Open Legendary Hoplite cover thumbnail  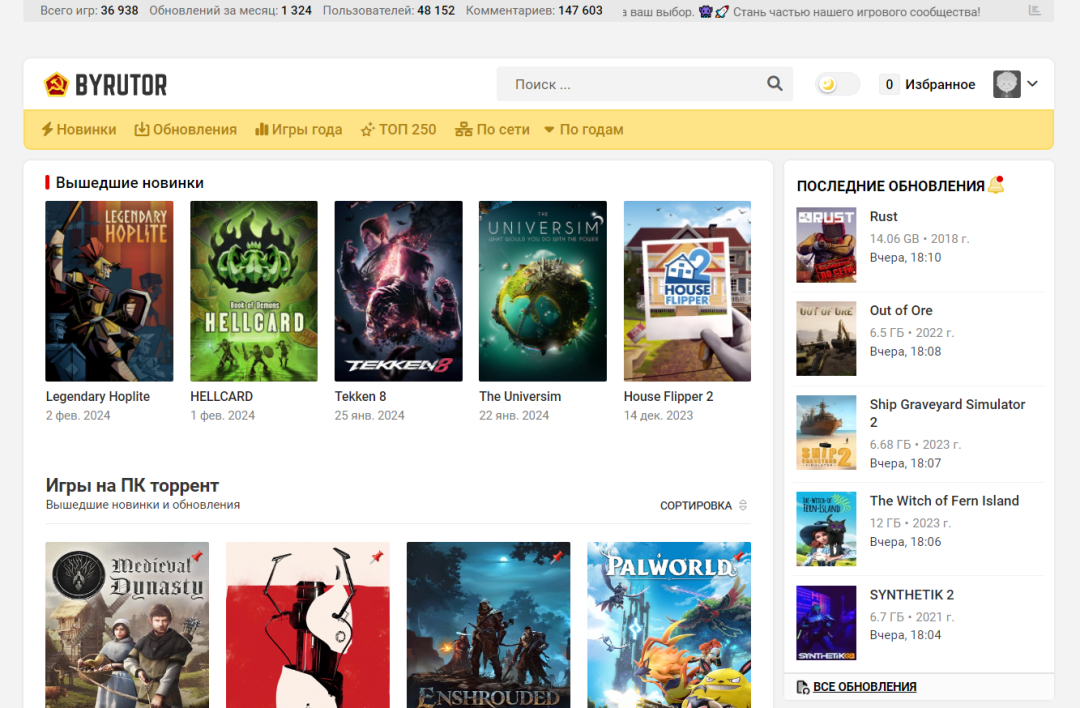(x=109, y=291)
